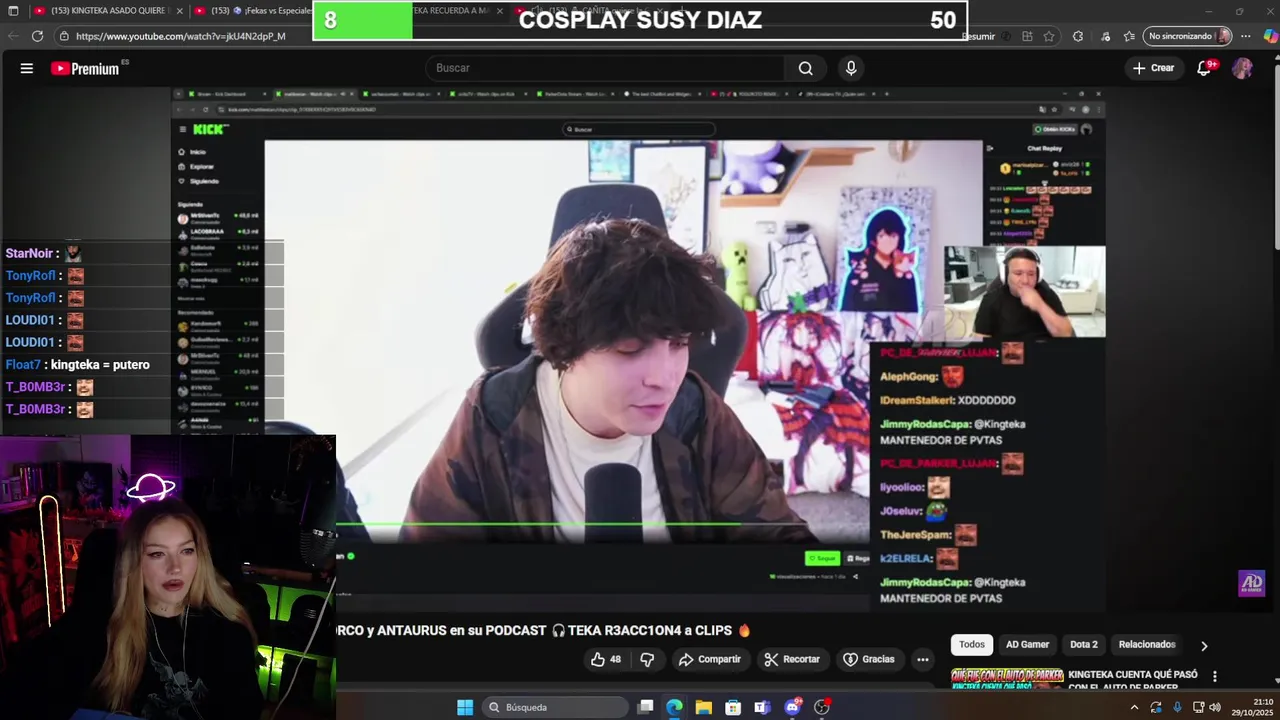This screenshot has width=1280, height=720.
Task: Open OBS Studio from taskbar
Action: (x=822, y=707)
